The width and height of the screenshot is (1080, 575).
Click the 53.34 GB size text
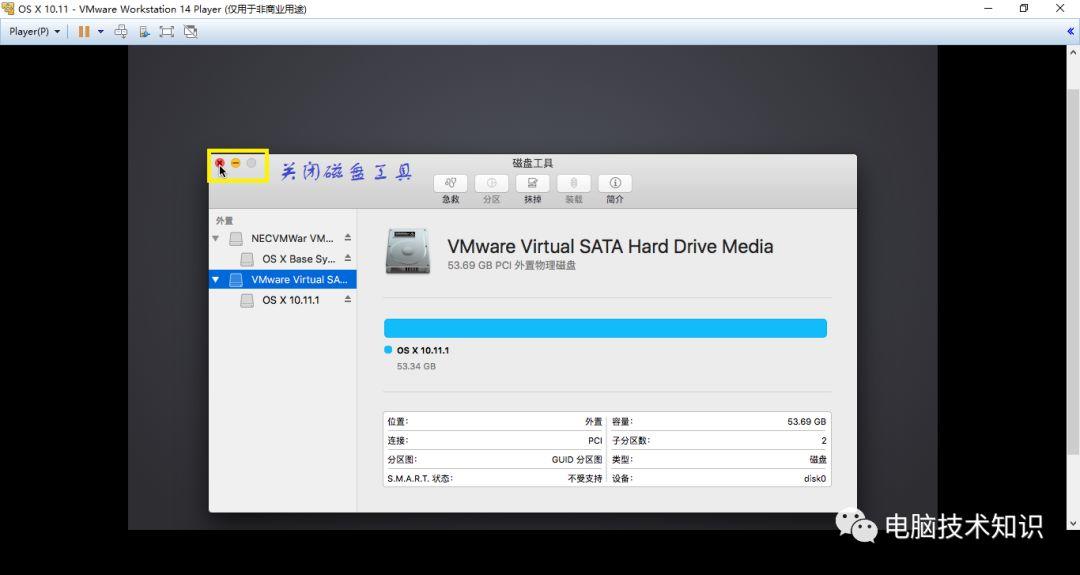click(416, 366)
